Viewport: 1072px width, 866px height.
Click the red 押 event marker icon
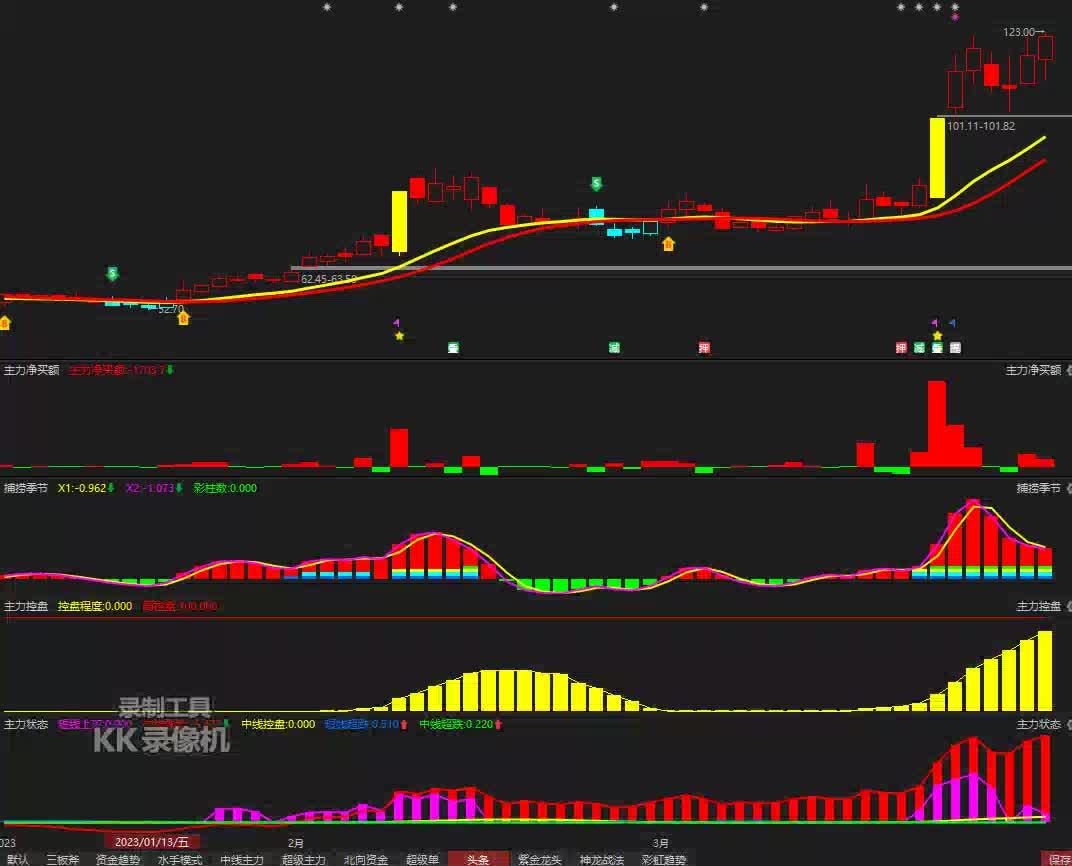[704, 348]
